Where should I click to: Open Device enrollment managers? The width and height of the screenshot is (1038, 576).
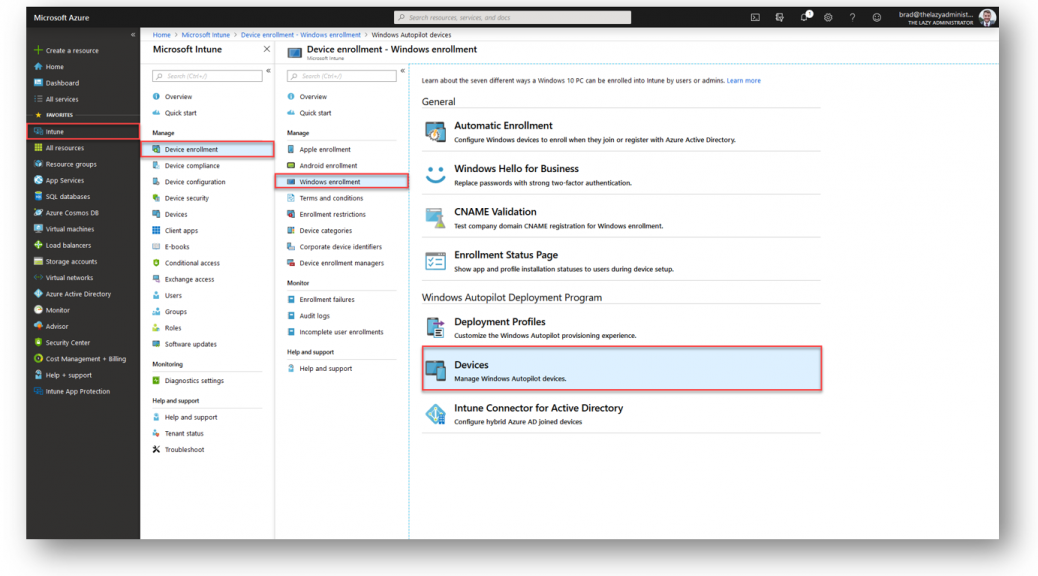click(342, 263)
